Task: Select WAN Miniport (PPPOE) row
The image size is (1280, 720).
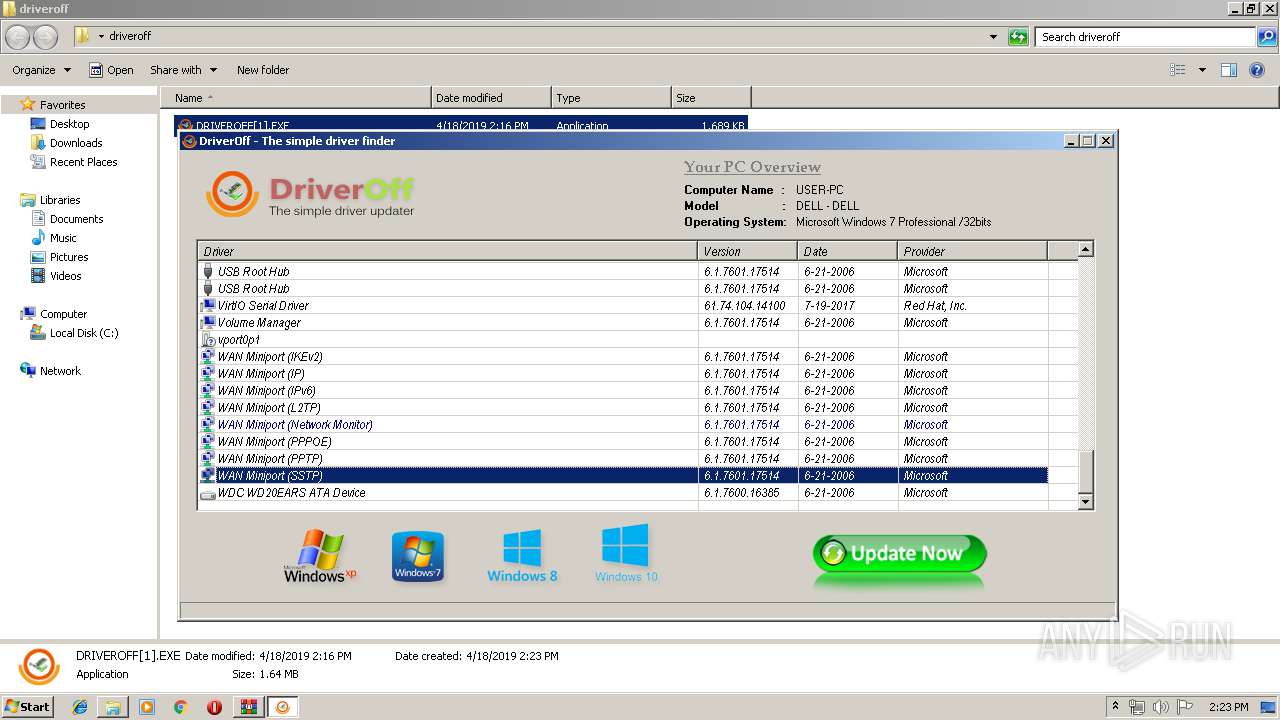Action: pos(623,442)
